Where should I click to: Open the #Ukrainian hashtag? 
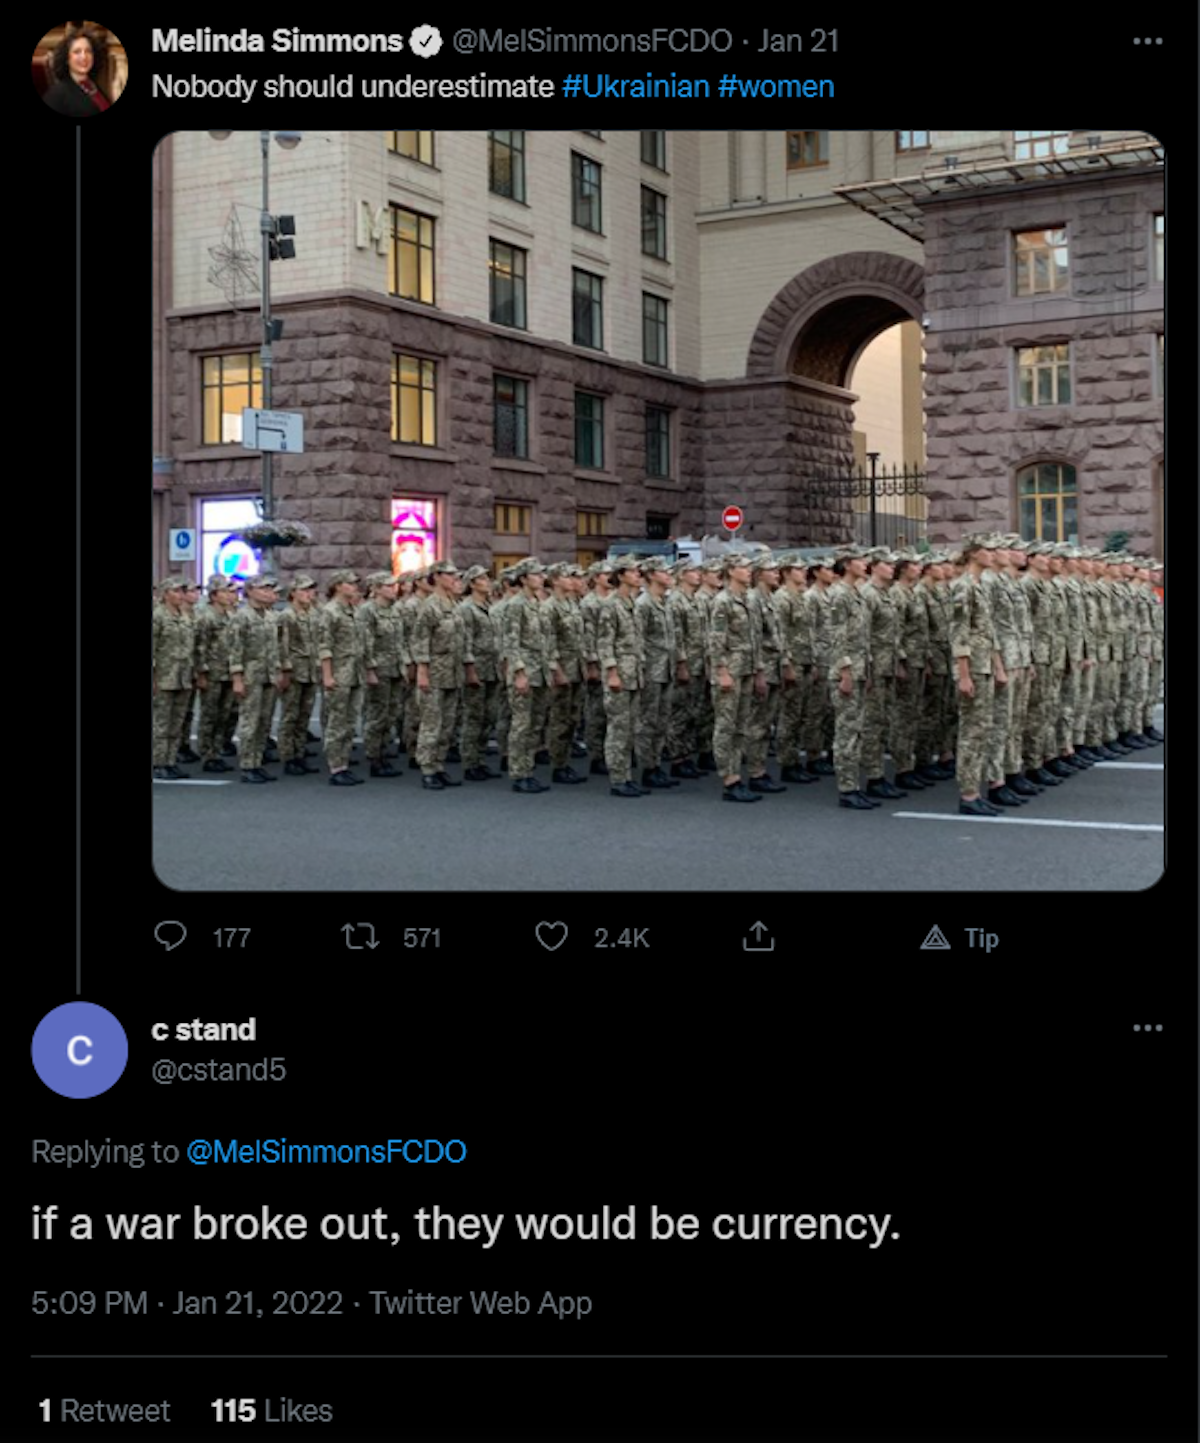click(x=636, y=87)
